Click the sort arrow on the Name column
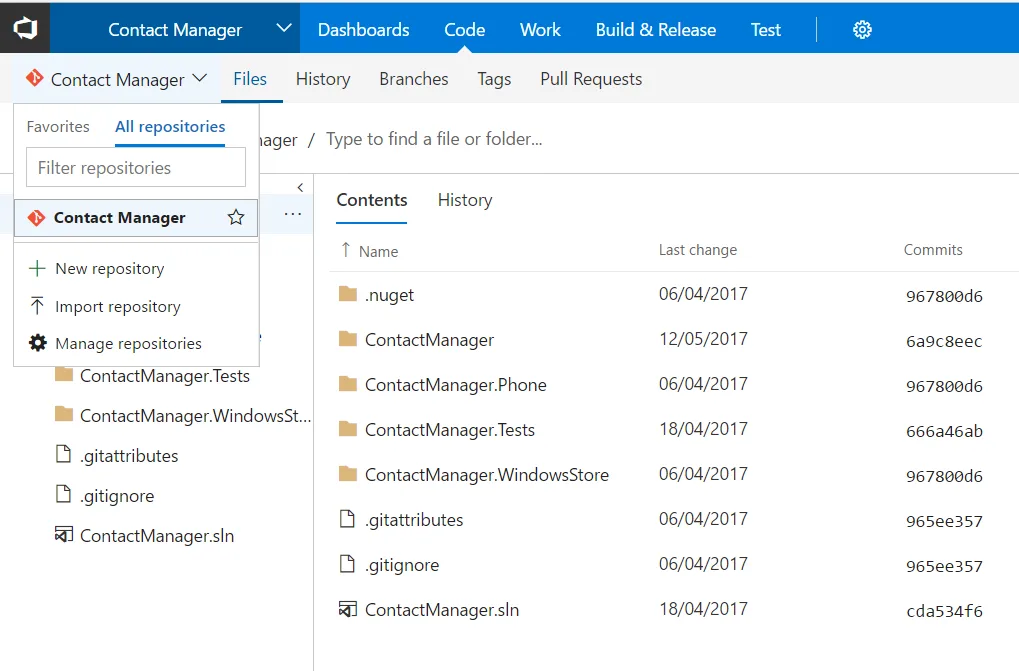1019x671 pixels. [344, 250]
